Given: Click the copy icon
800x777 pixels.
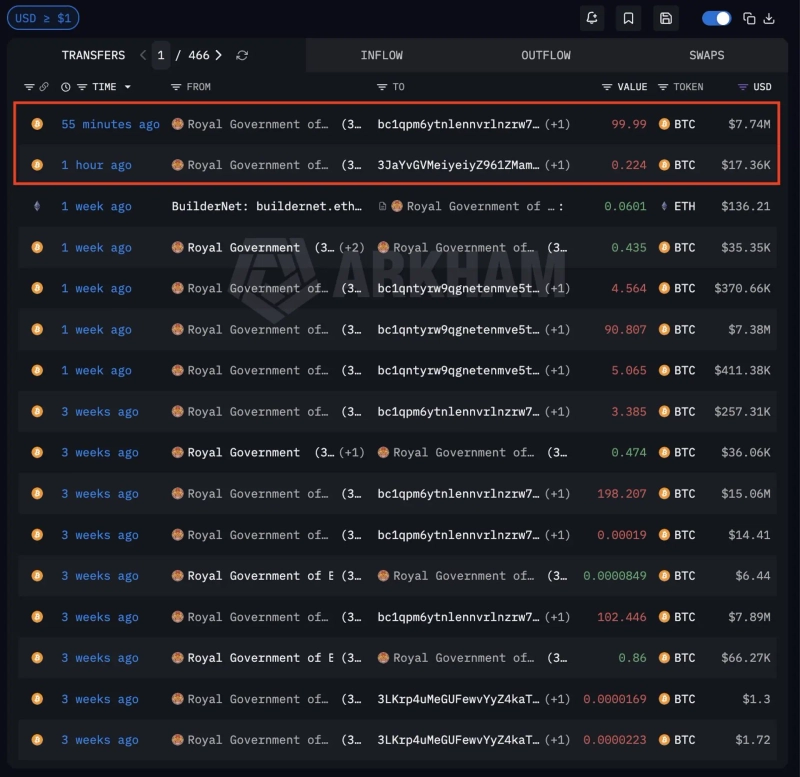Looking at the screenshot, I should pyautogui.click(x=749, y=18).
